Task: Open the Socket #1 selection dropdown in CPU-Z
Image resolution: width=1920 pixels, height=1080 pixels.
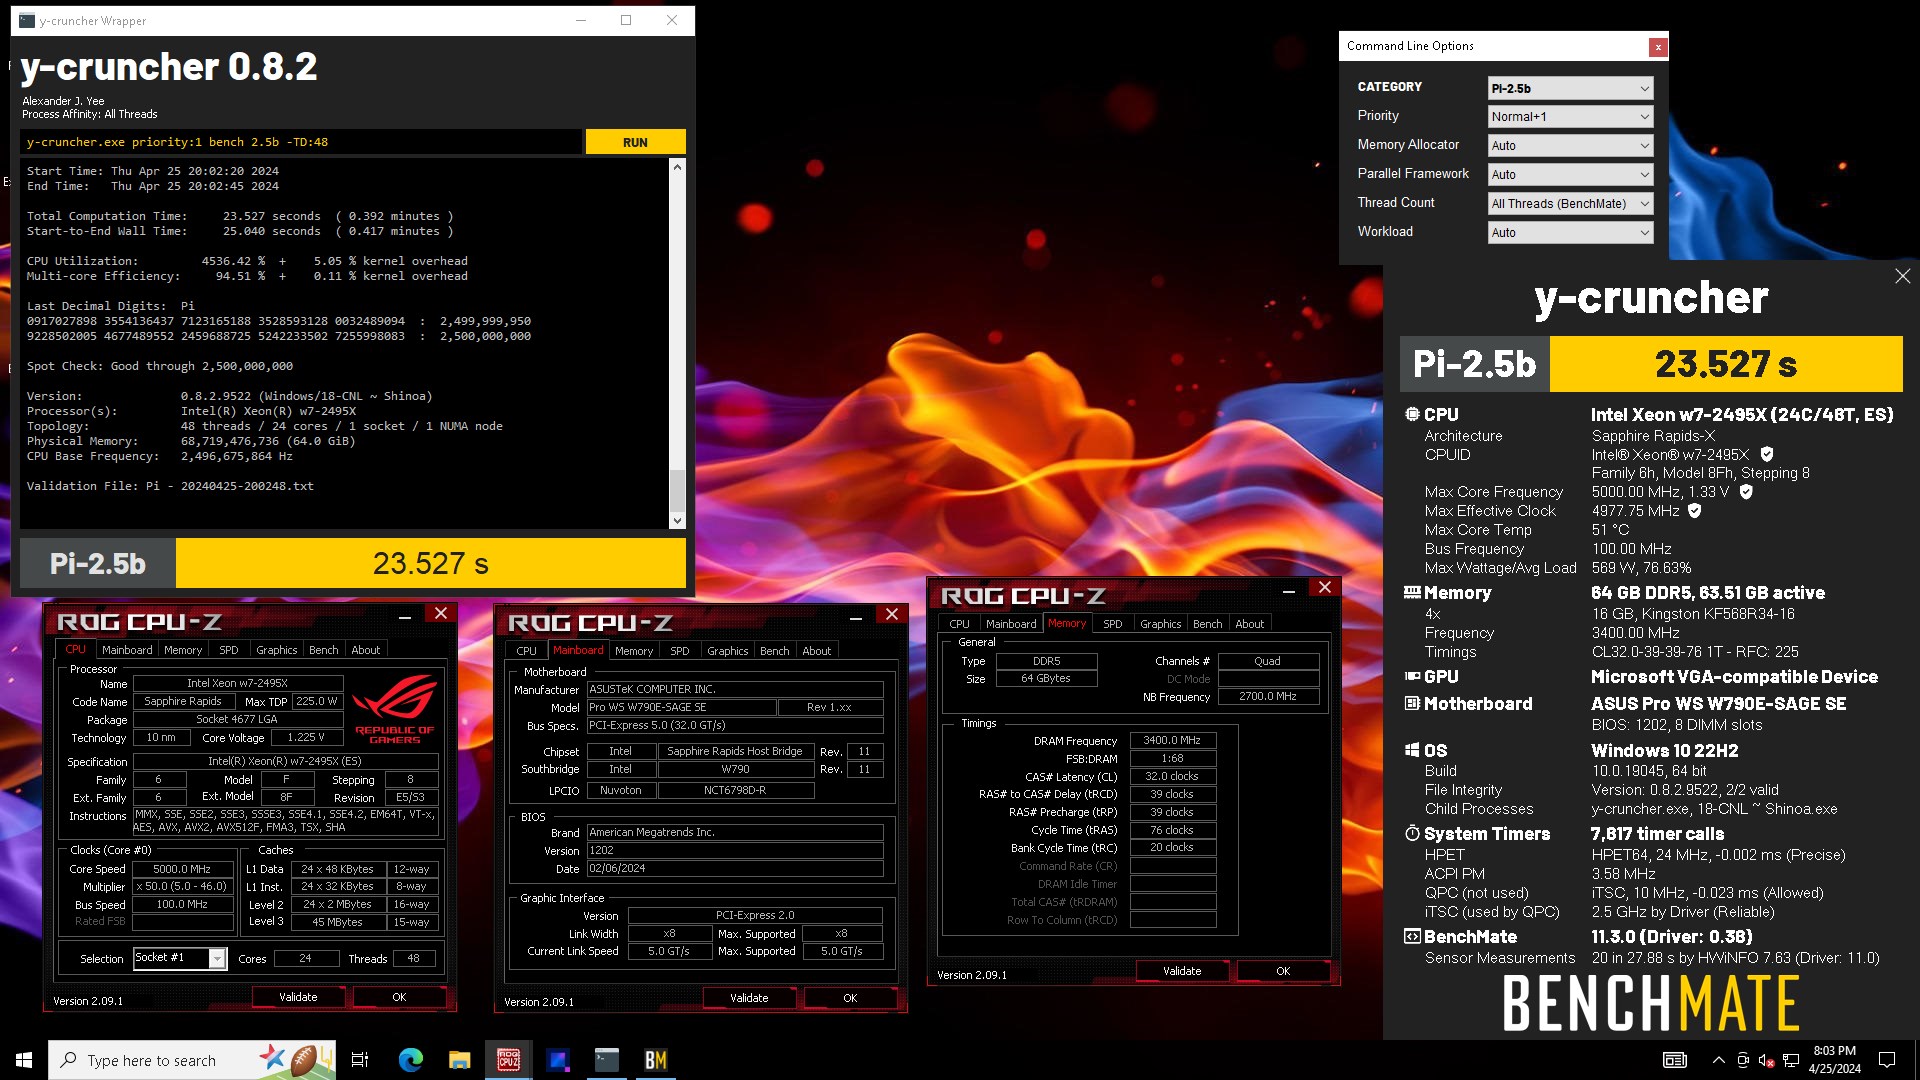Action: (181, 958)
